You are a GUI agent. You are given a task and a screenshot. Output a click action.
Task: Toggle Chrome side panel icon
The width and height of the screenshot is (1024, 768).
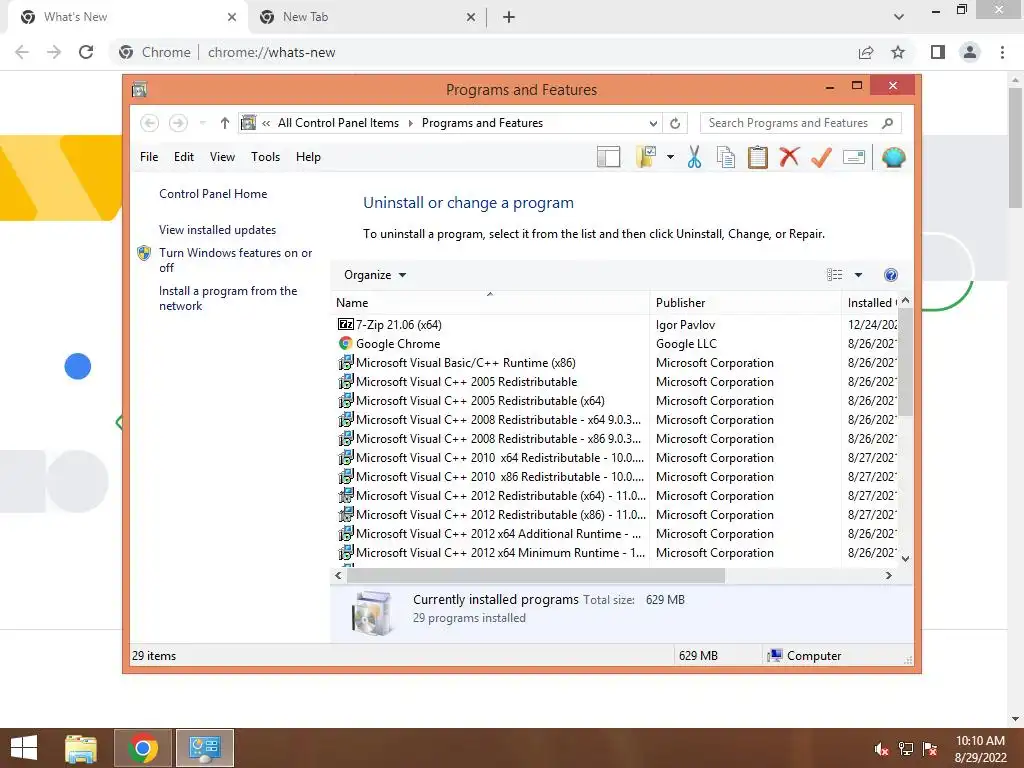(x=938, y=52)
